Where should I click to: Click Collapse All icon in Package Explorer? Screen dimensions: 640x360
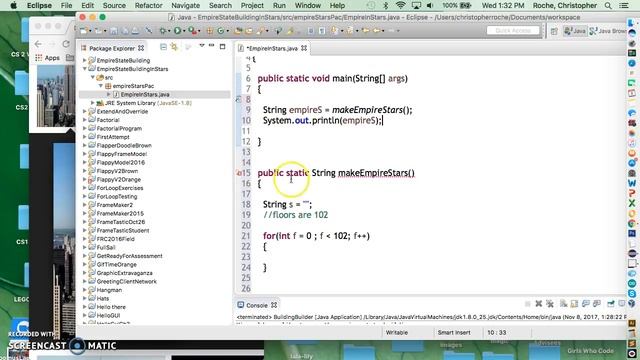[163, 47]
